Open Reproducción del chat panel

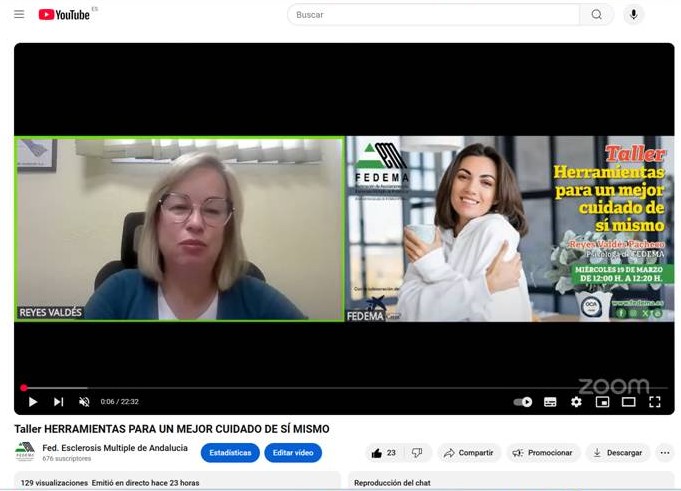511,482
